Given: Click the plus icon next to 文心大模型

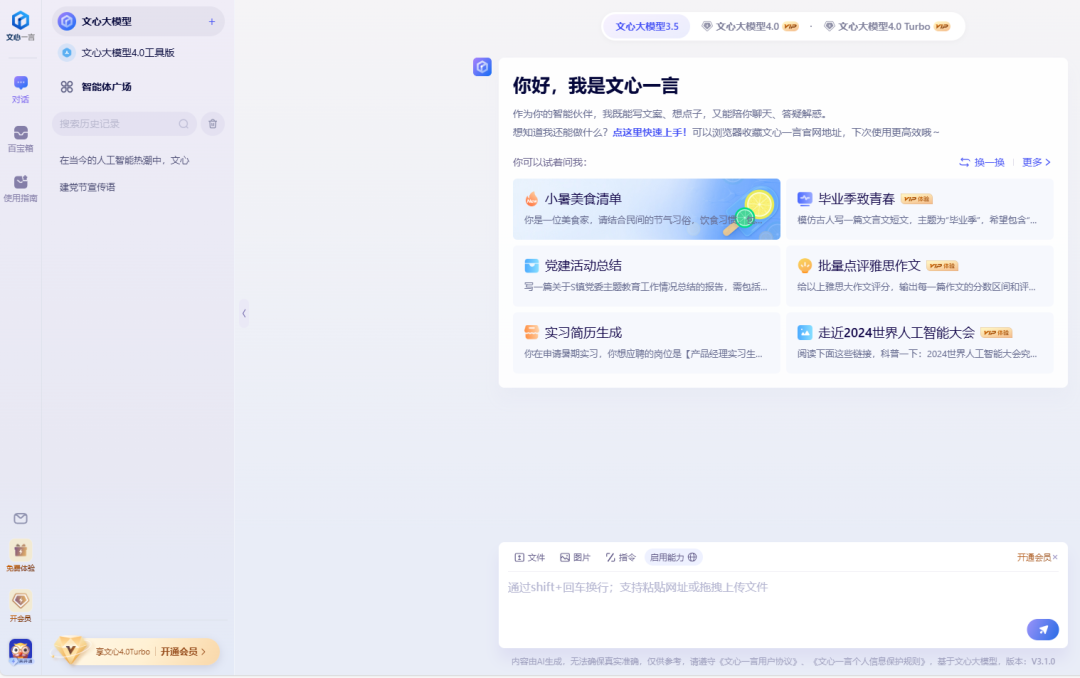Looking at the screenshot, I should [x=211, y=22].
